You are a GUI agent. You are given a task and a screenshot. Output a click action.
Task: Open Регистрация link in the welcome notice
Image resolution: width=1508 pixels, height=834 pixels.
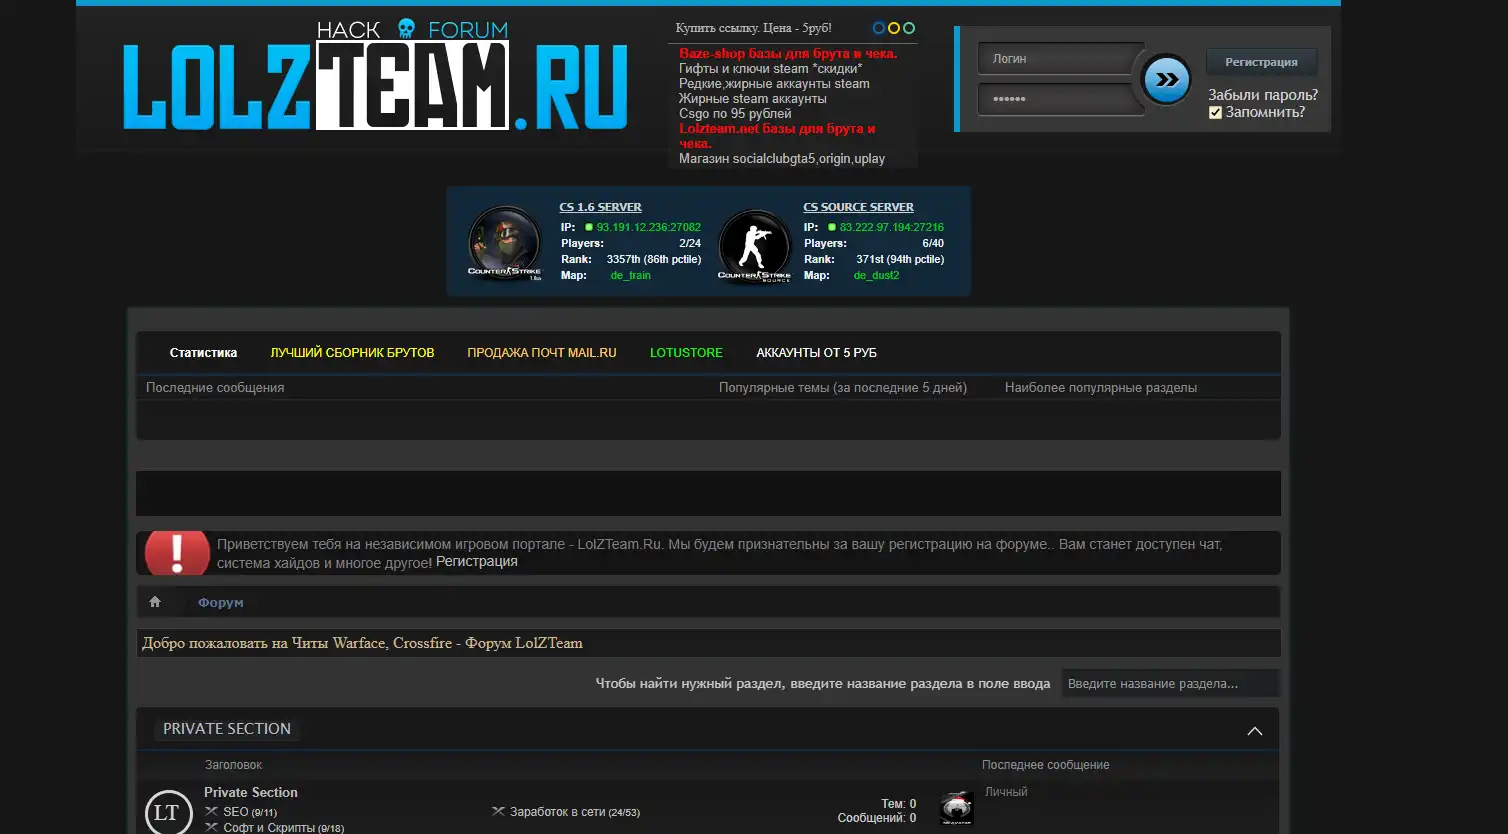point(477,562)
